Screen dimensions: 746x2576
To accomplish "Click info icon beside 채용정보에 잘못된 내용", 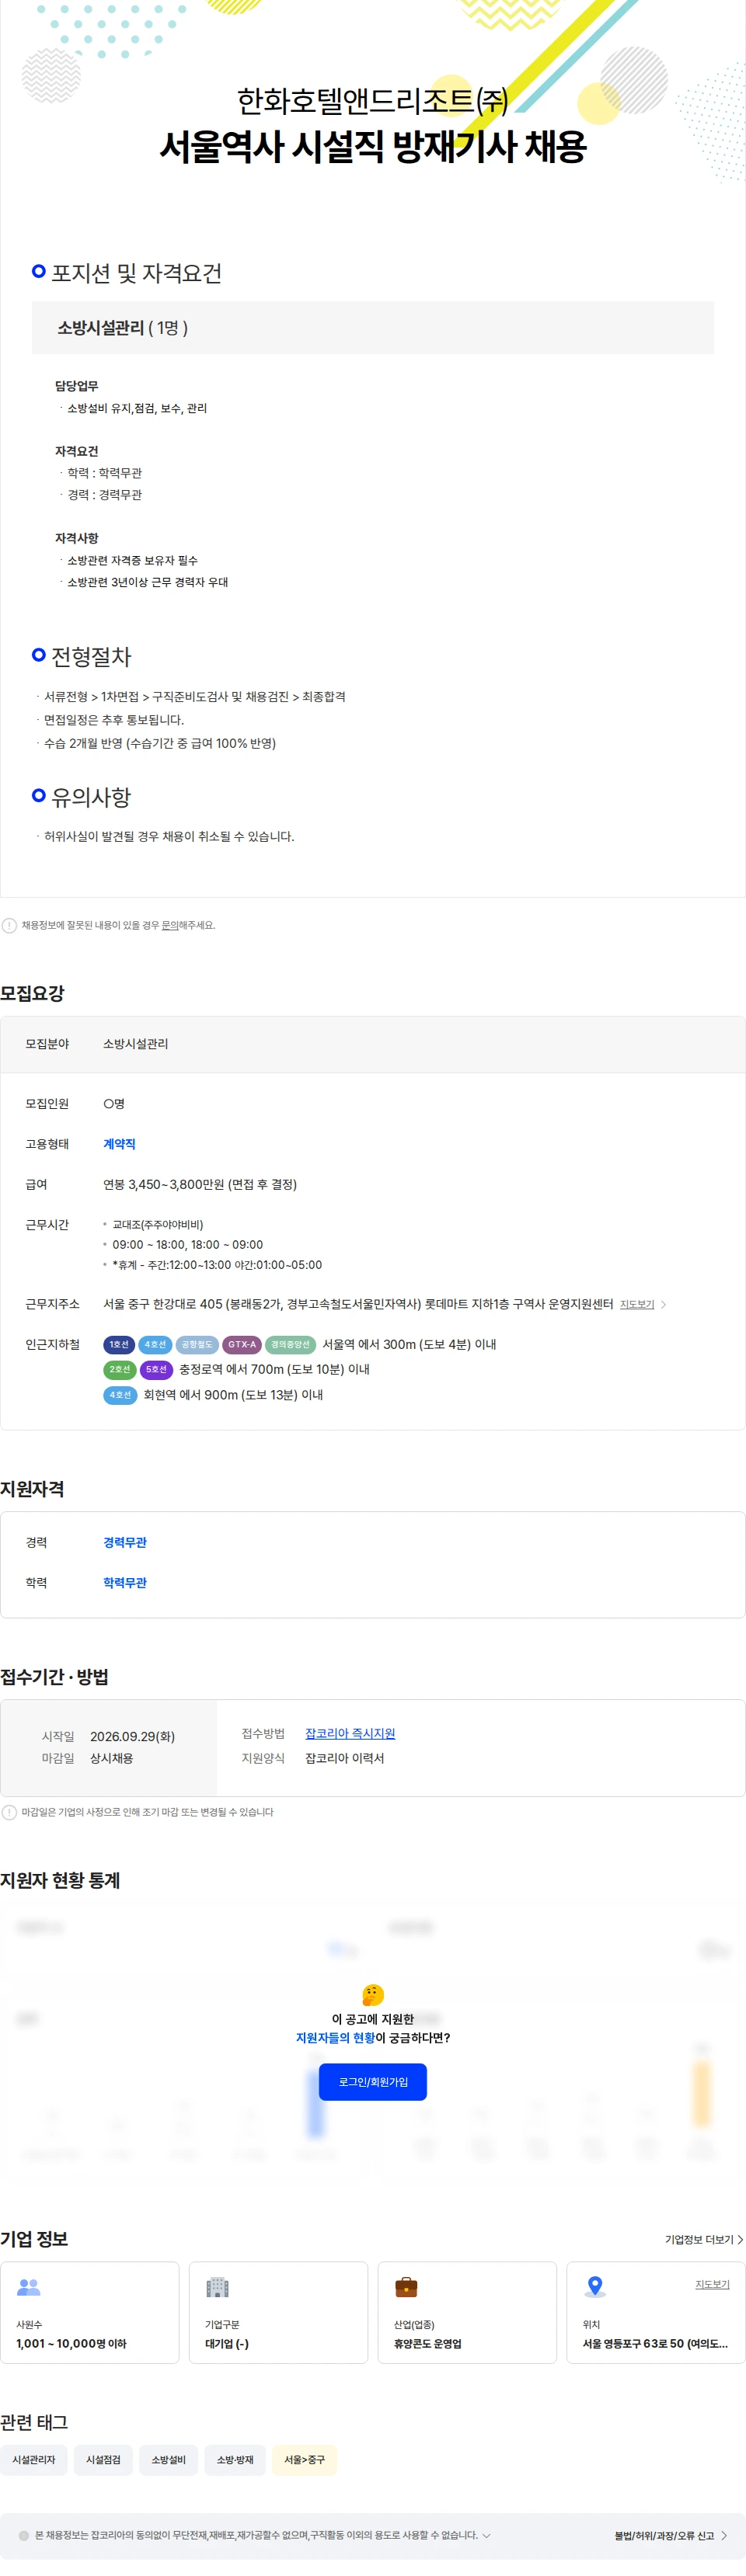I will coord(9,925).
